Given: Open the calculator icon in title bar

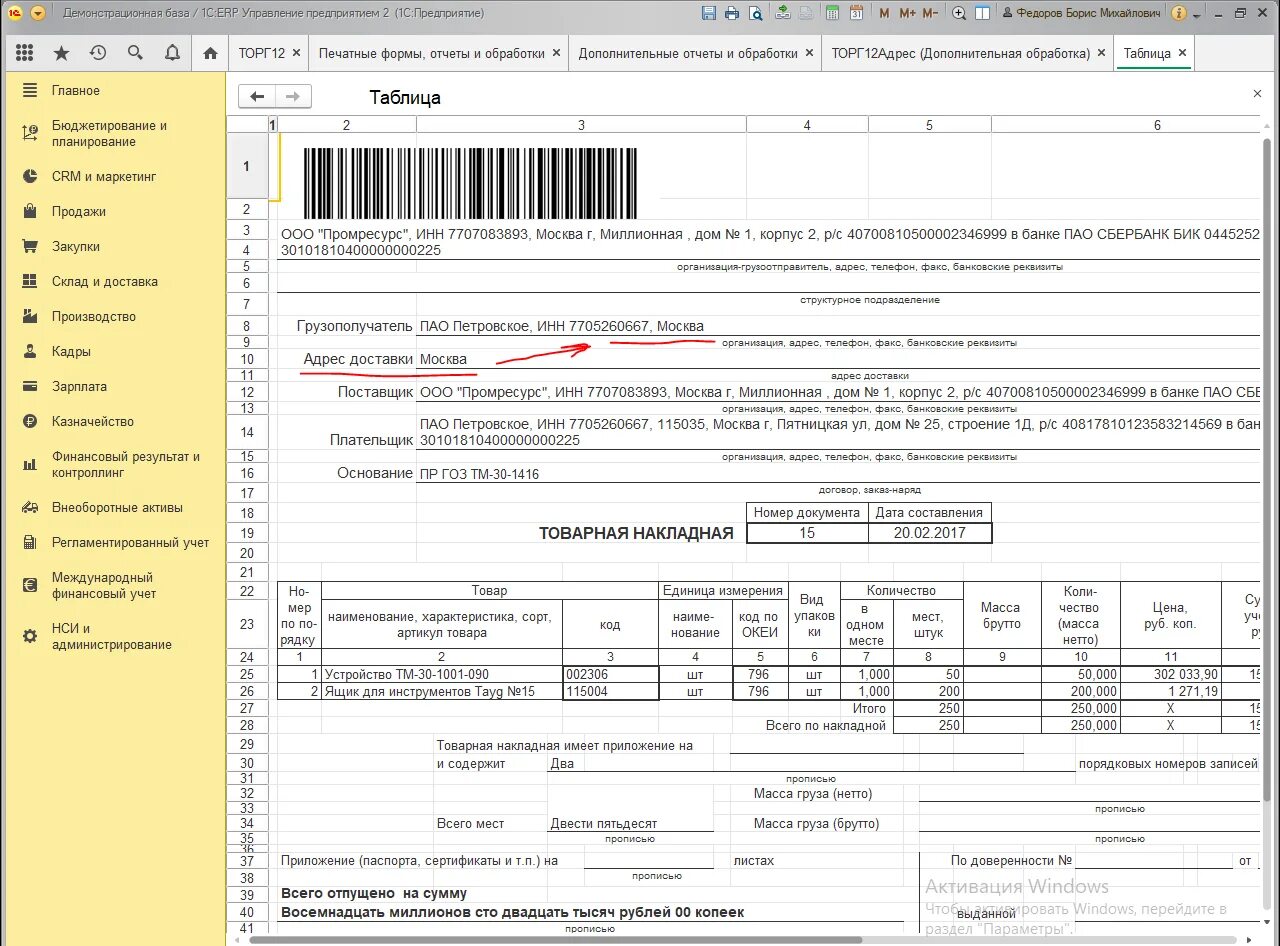Looking at the screenshot, I should click(833, 14).
